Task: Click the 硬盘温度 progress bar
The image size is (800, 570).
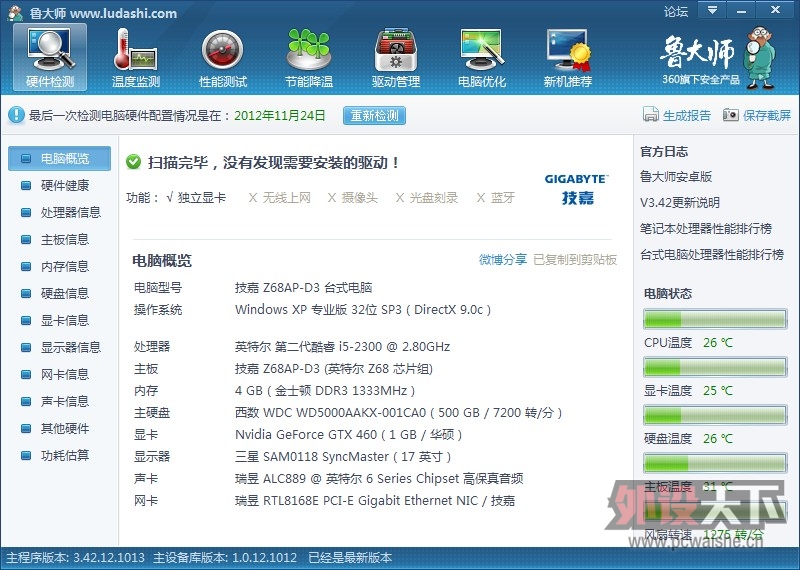Action: 715,415
